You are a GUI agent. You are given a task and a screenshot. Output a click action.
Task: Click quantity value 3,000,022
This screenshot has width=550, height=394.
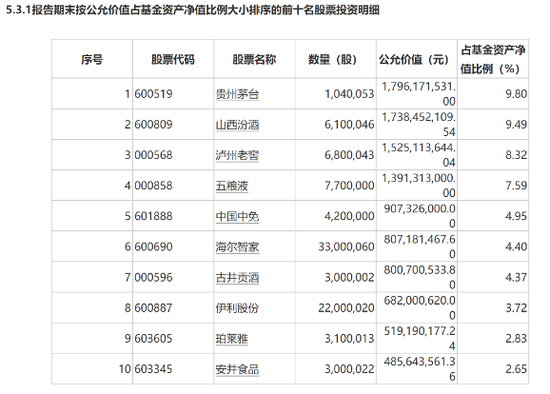tap(349, 369)
